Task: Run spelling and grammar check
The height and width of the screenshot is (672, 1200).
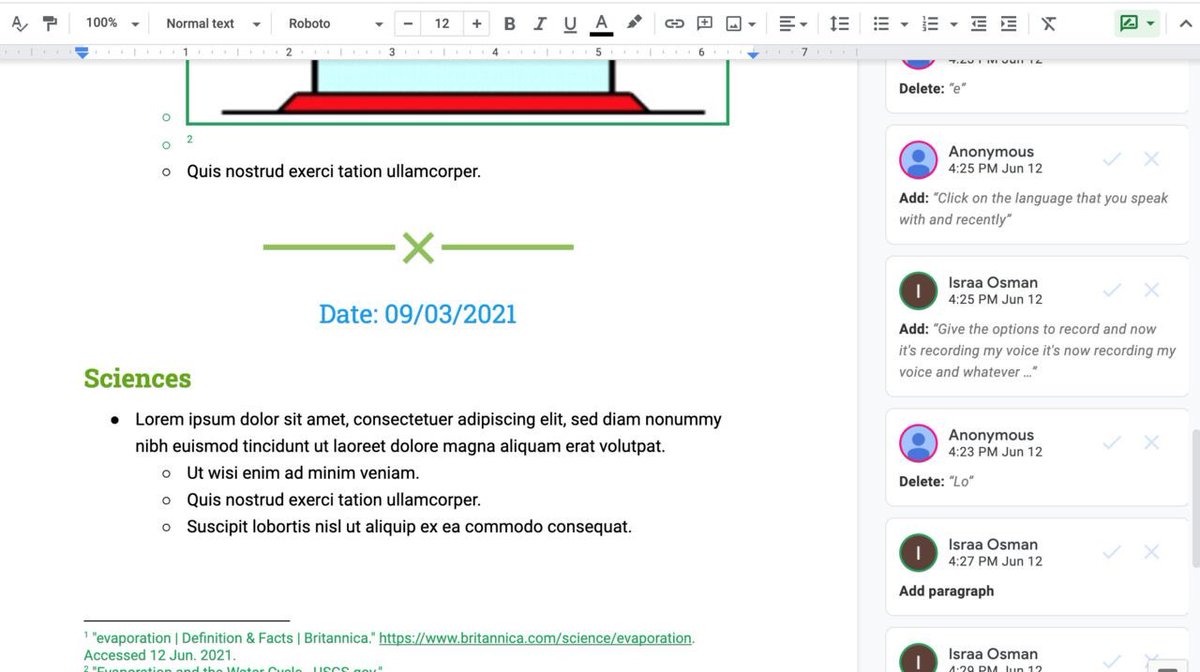Action: pyautogui.click(x=20, y=23)
